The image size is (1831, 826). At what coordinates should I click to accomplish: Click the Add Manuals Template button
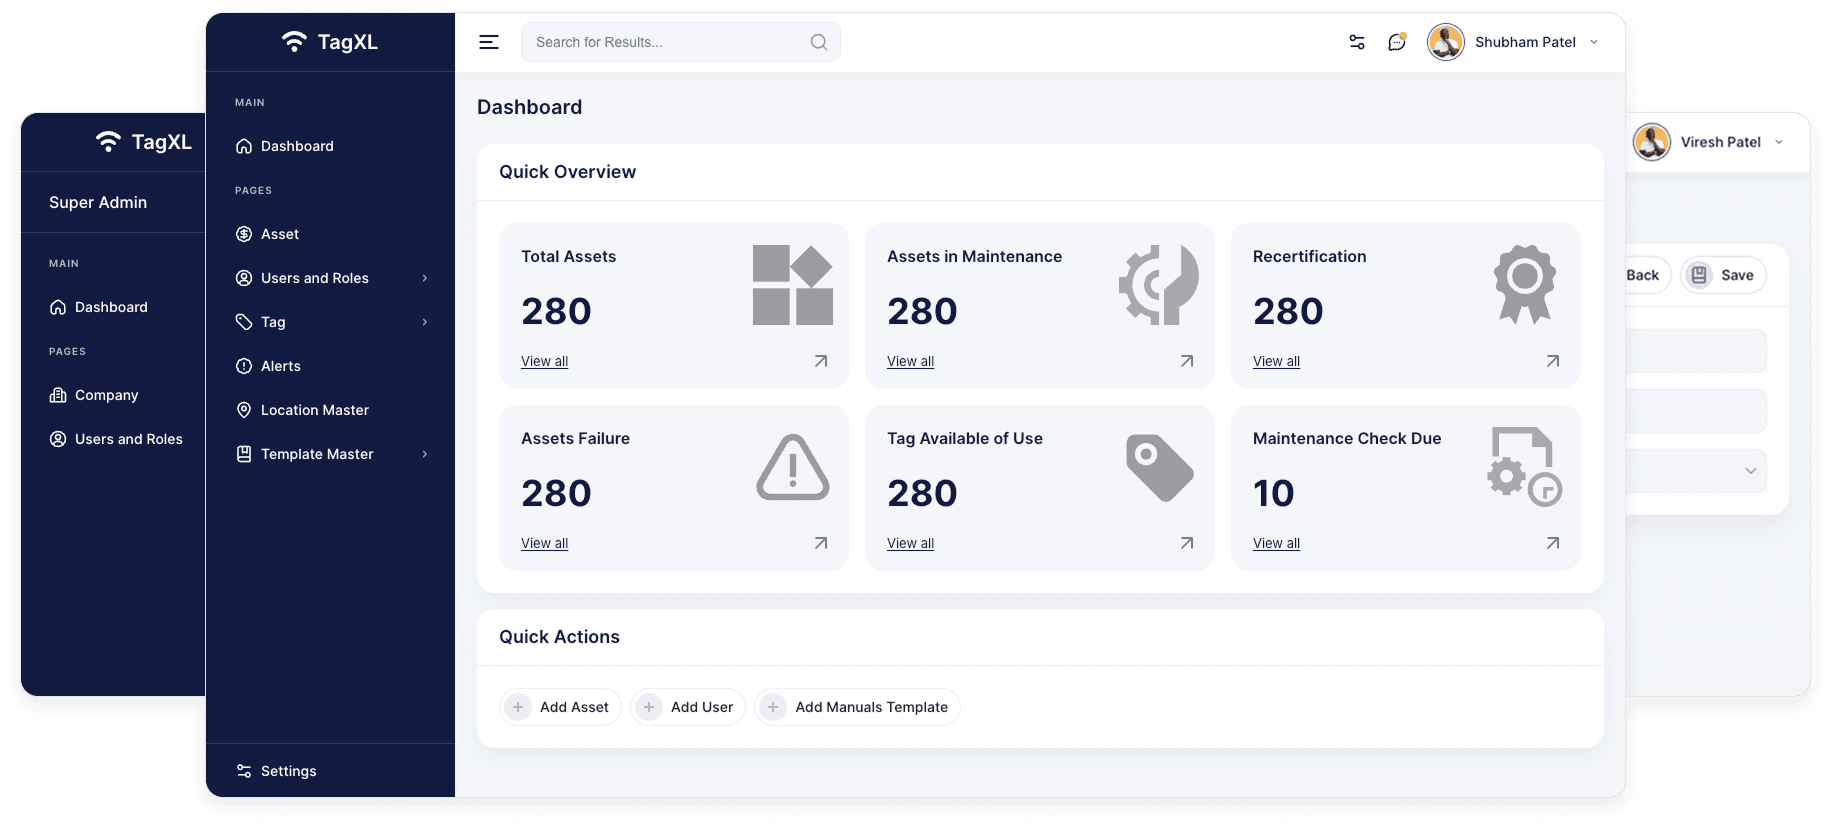(x=857, y=707)
